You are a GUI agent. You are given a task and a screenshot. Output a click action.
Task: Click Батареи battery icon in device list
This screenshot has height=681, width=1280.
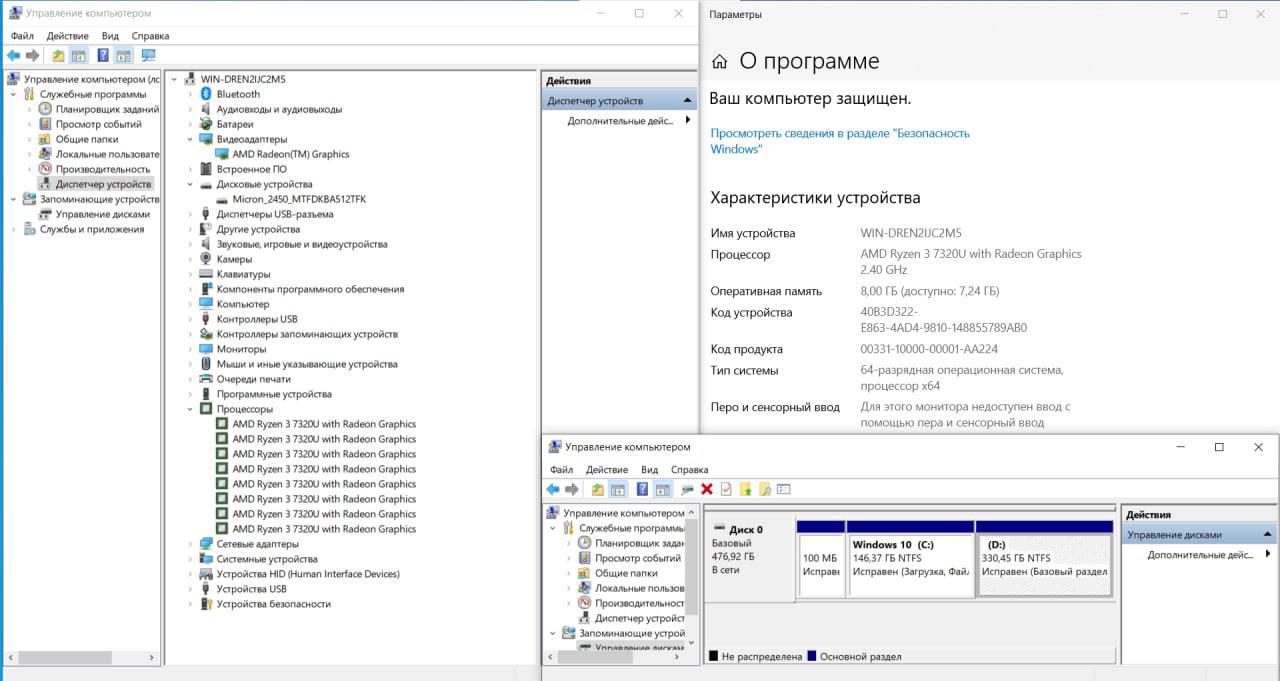(206, 124)
